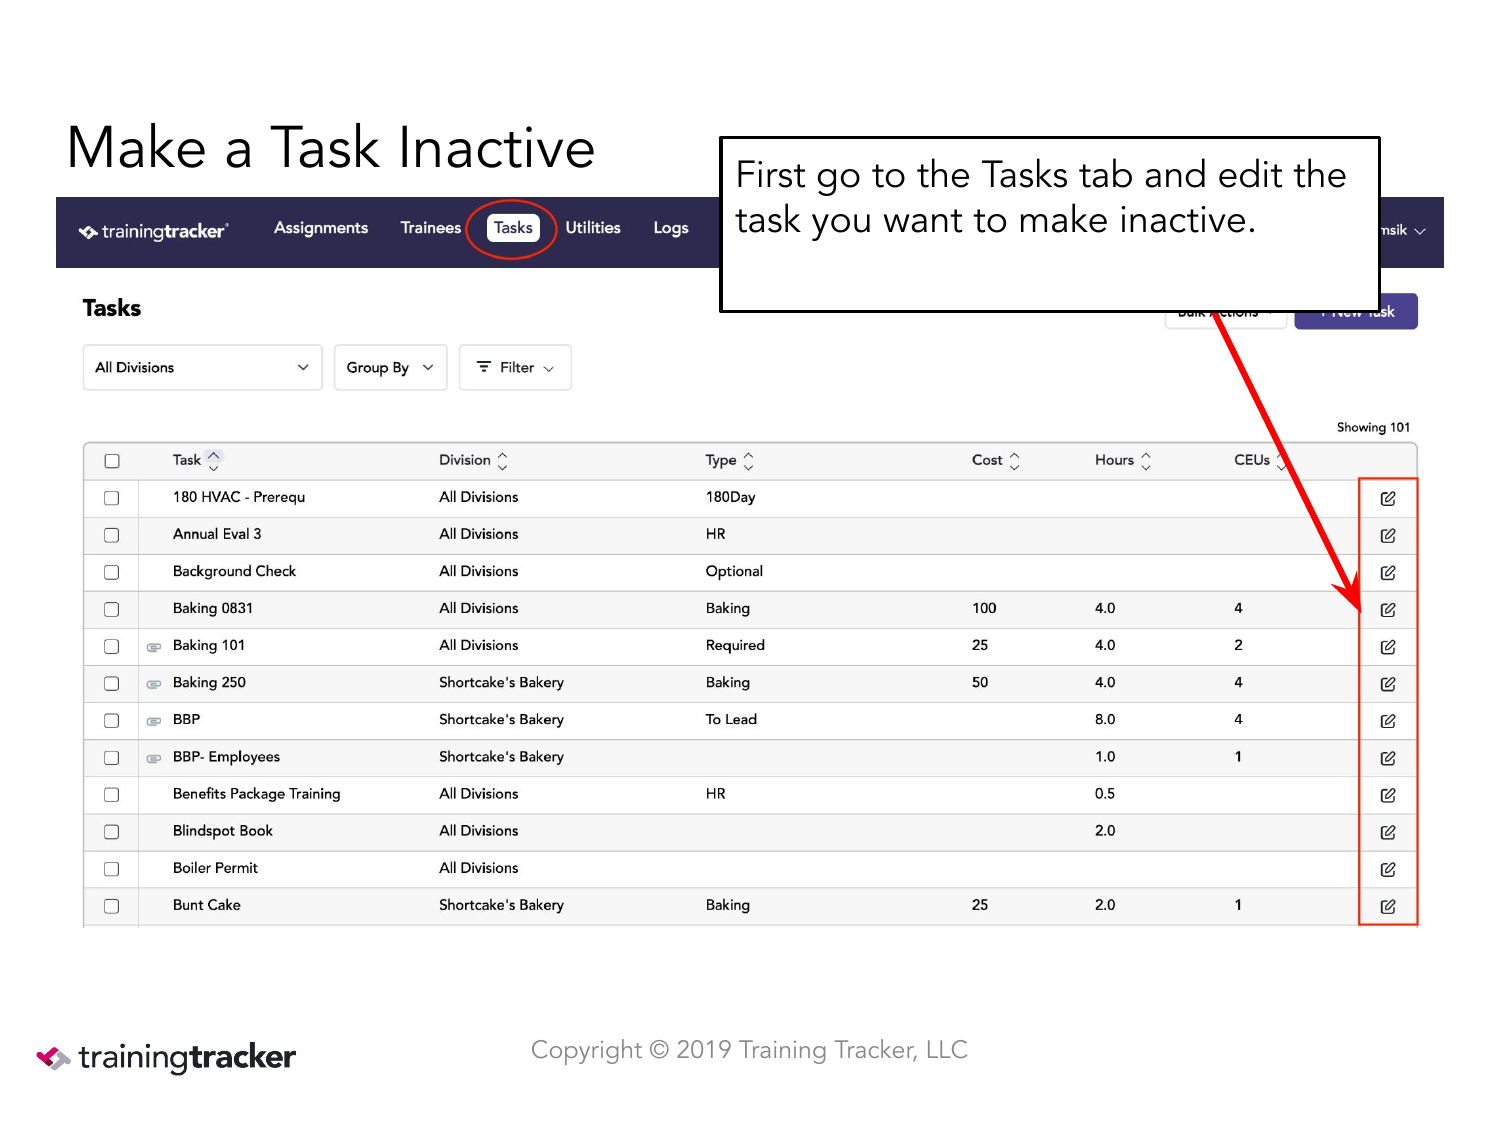Screen dimensions: 1500x1125
Task: Click the Baking 0831 task name
Action: [213, 608]
